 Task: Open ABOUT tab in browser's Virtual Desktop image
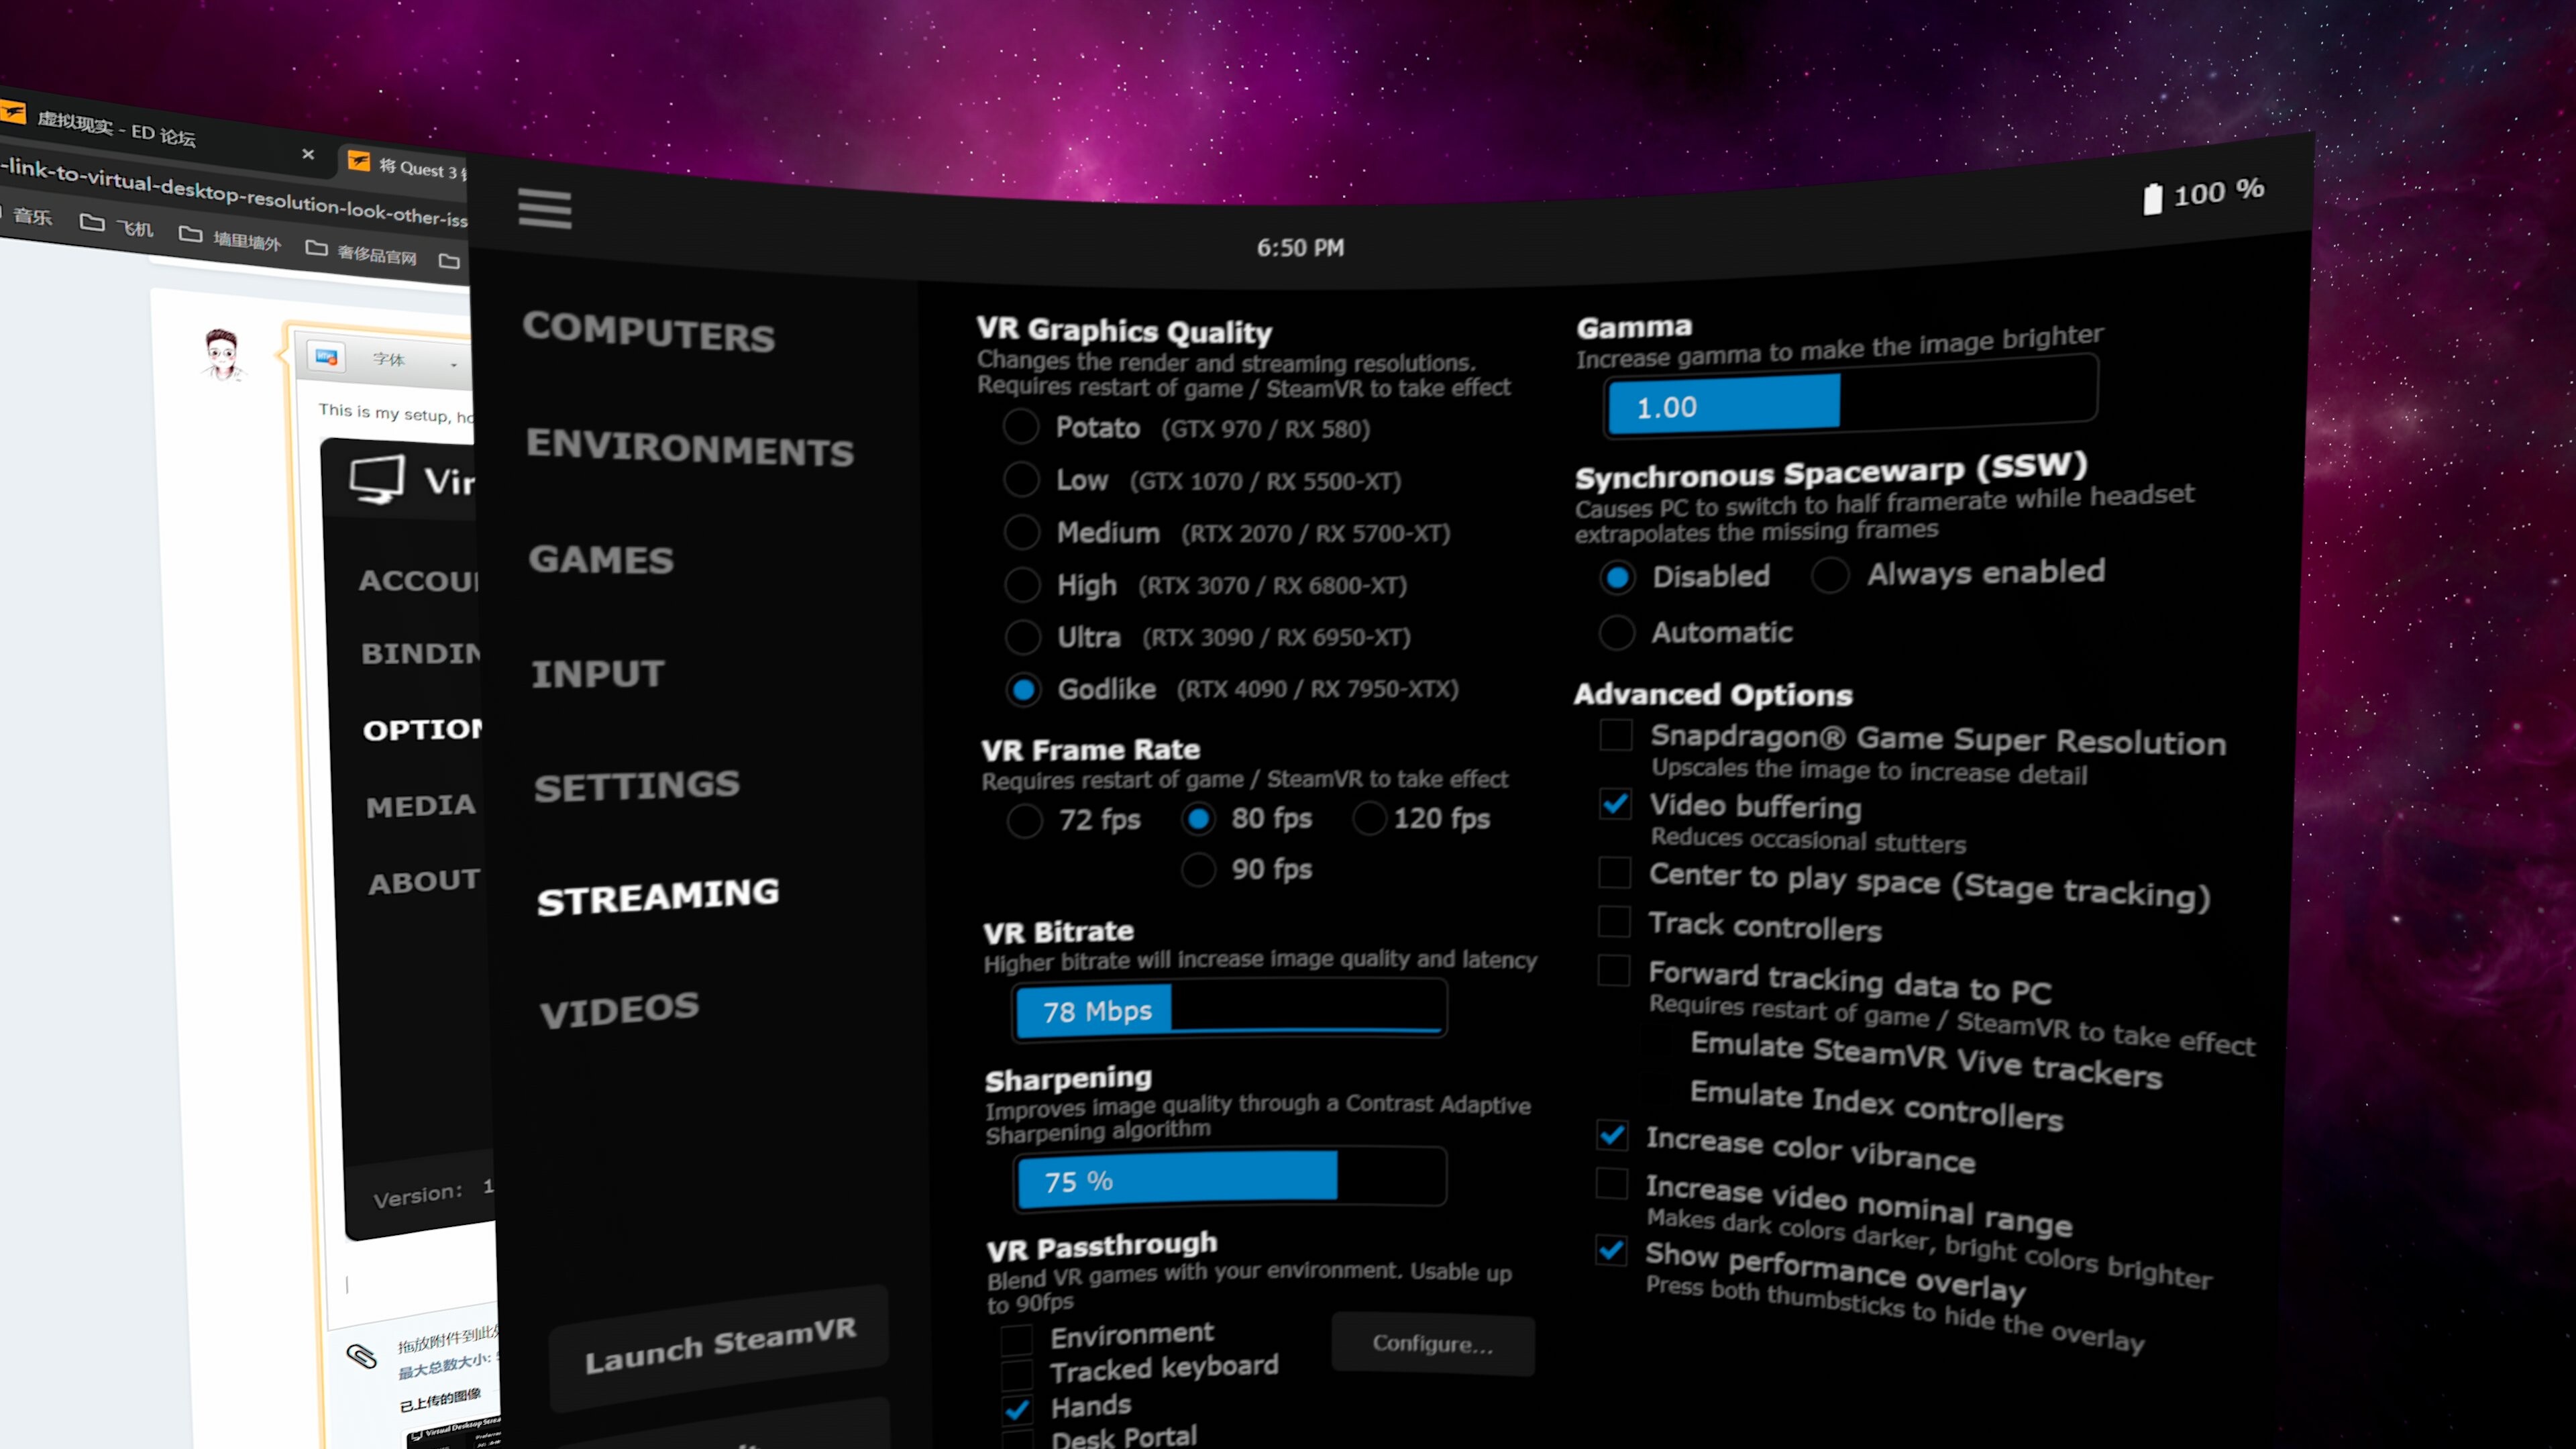(x=424, y=882)
